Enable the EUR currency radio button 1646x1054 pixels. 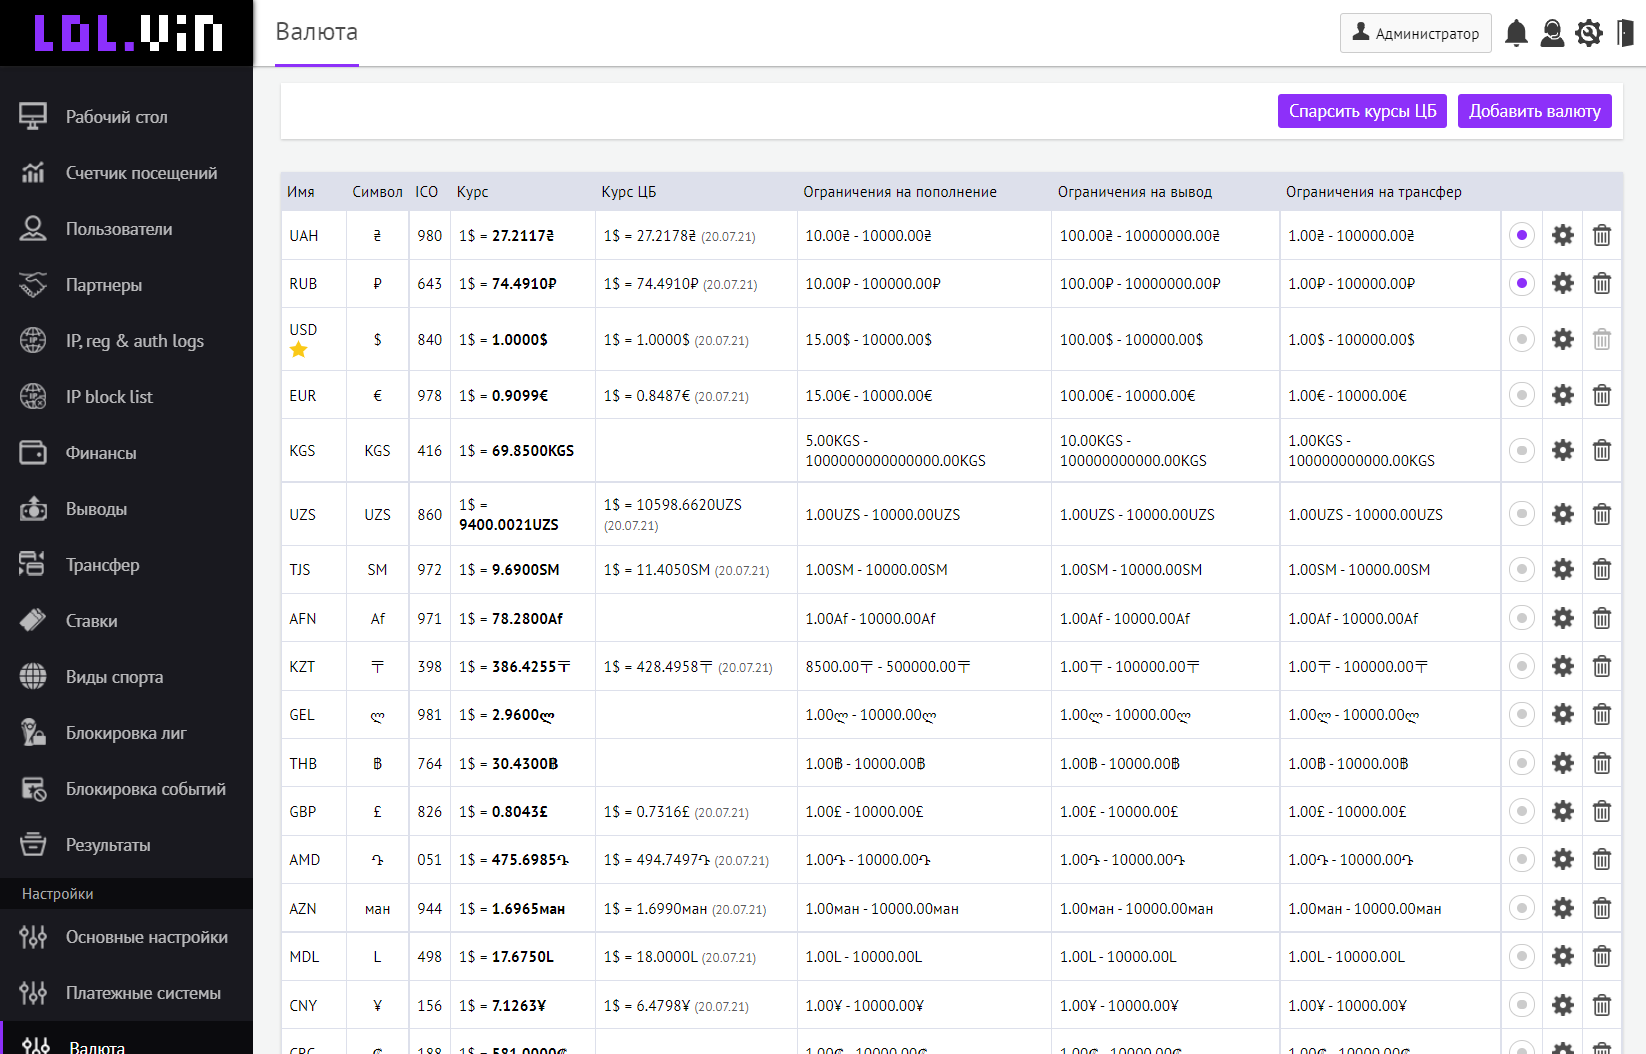pyautogui.click(x=1521, y=395)
